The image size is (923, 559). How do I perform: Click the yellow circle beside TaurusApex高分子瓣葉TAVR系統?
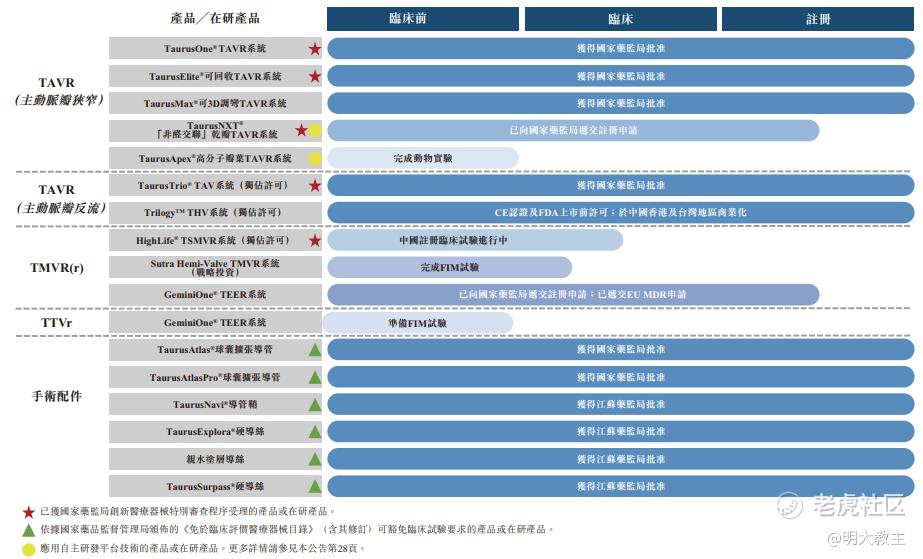tap(315, 158)
